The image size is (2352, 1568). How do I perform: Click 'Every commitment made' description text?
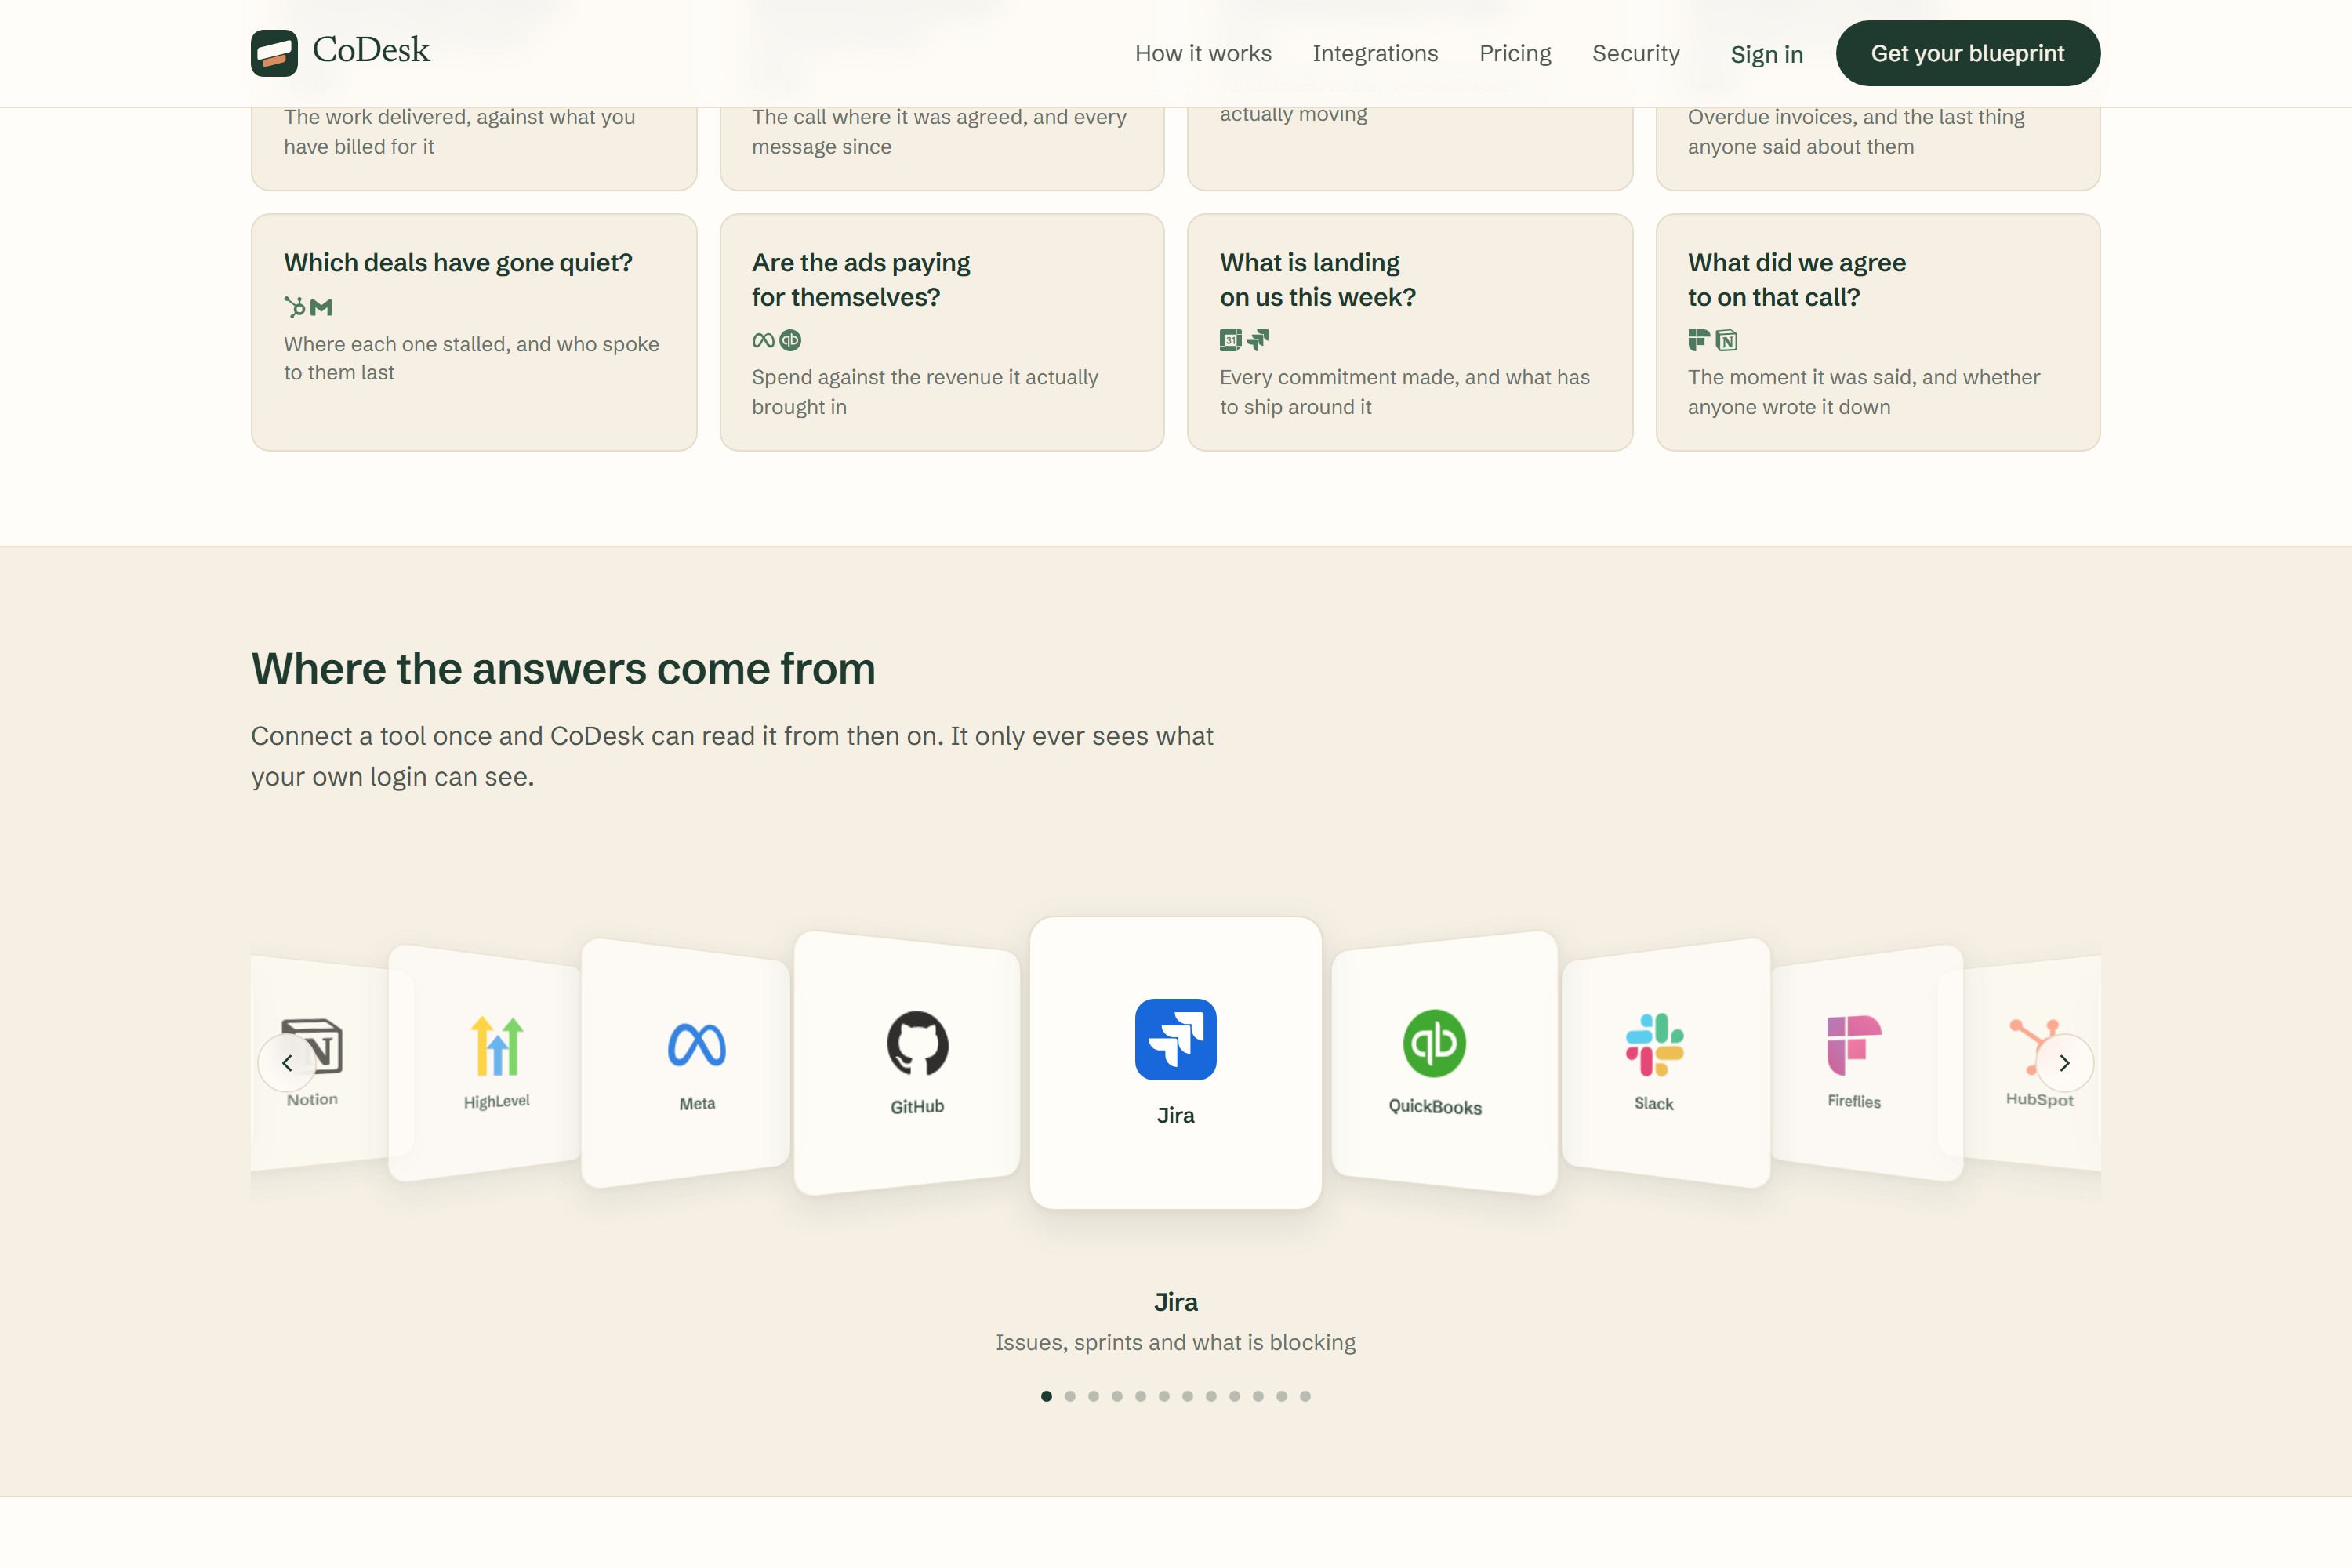(1405, 392)
